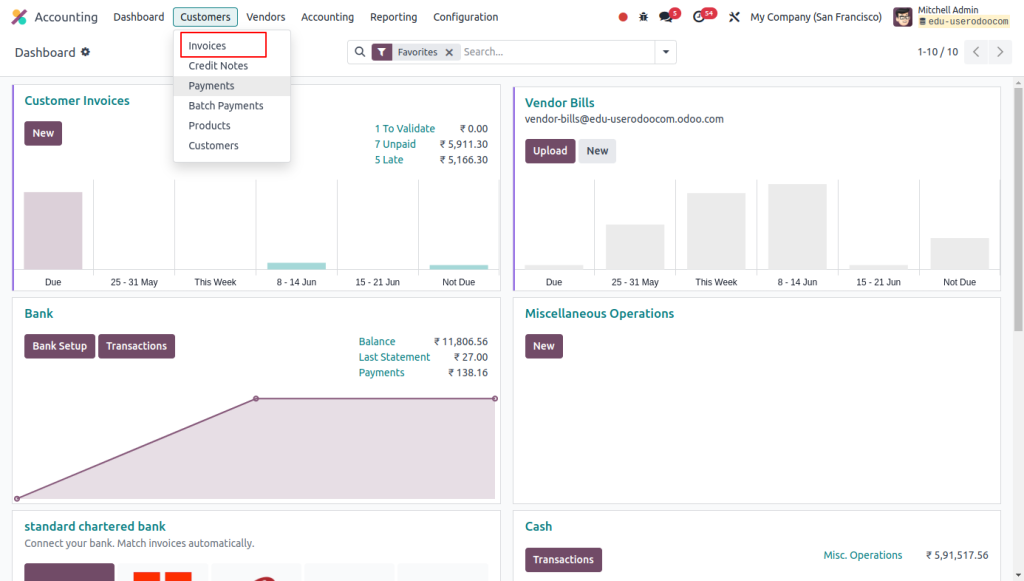The width and height of the screenshot is (1024, 581).
Task: Open the search options dropdown arrow
Action: (x=665, y=51)
